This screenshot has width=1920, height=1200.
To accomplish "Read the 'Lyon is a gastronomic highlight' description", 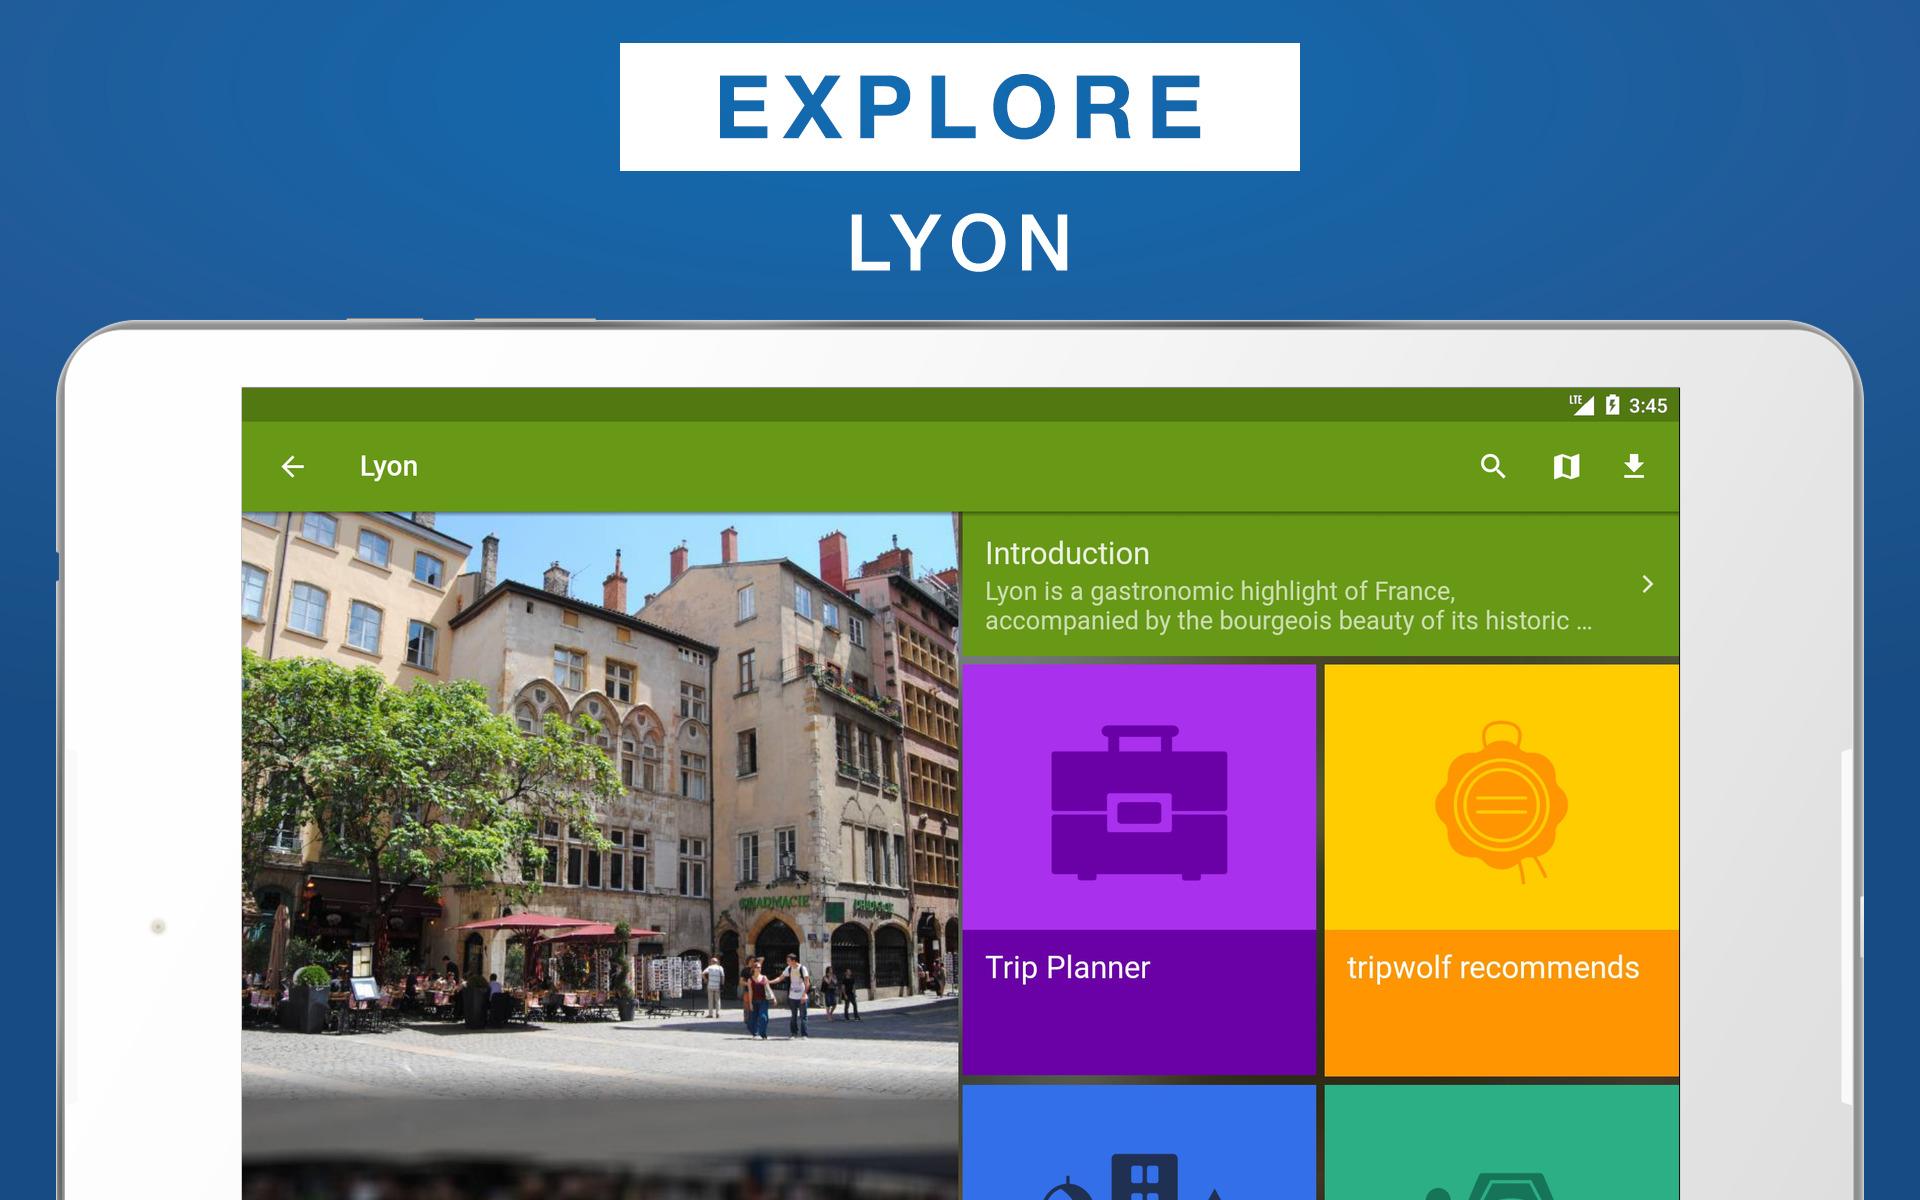I will [x=1288, y=606].
